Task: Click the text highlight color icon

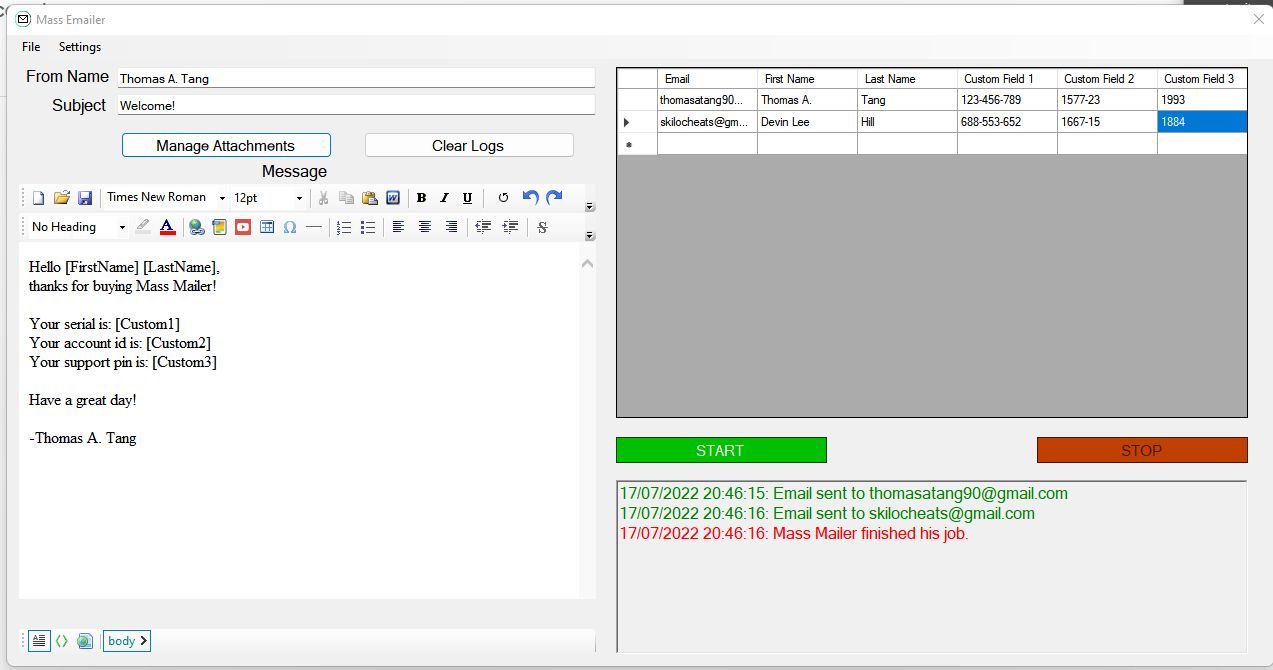Action: (x=143, y=227)
